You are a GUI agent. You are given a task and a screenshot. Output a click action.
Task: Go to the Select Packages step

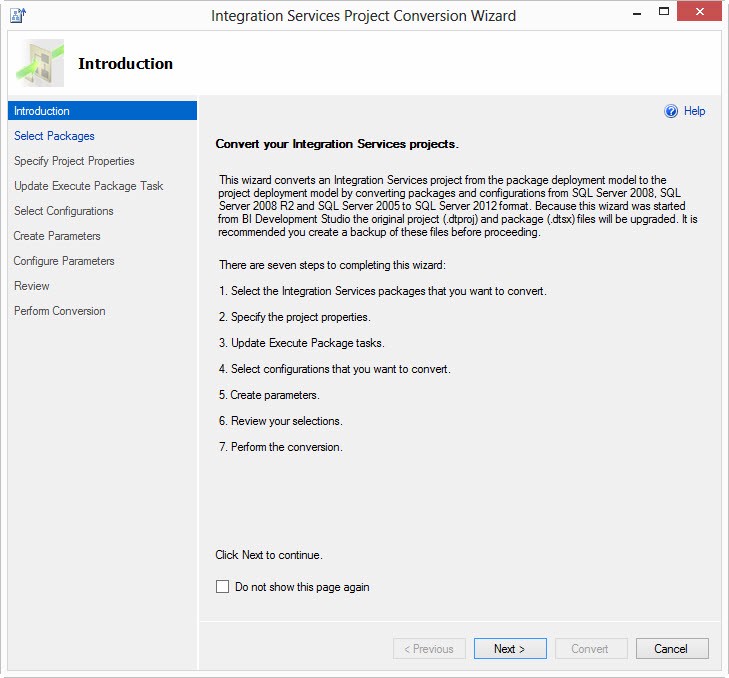tap(54, 136)
